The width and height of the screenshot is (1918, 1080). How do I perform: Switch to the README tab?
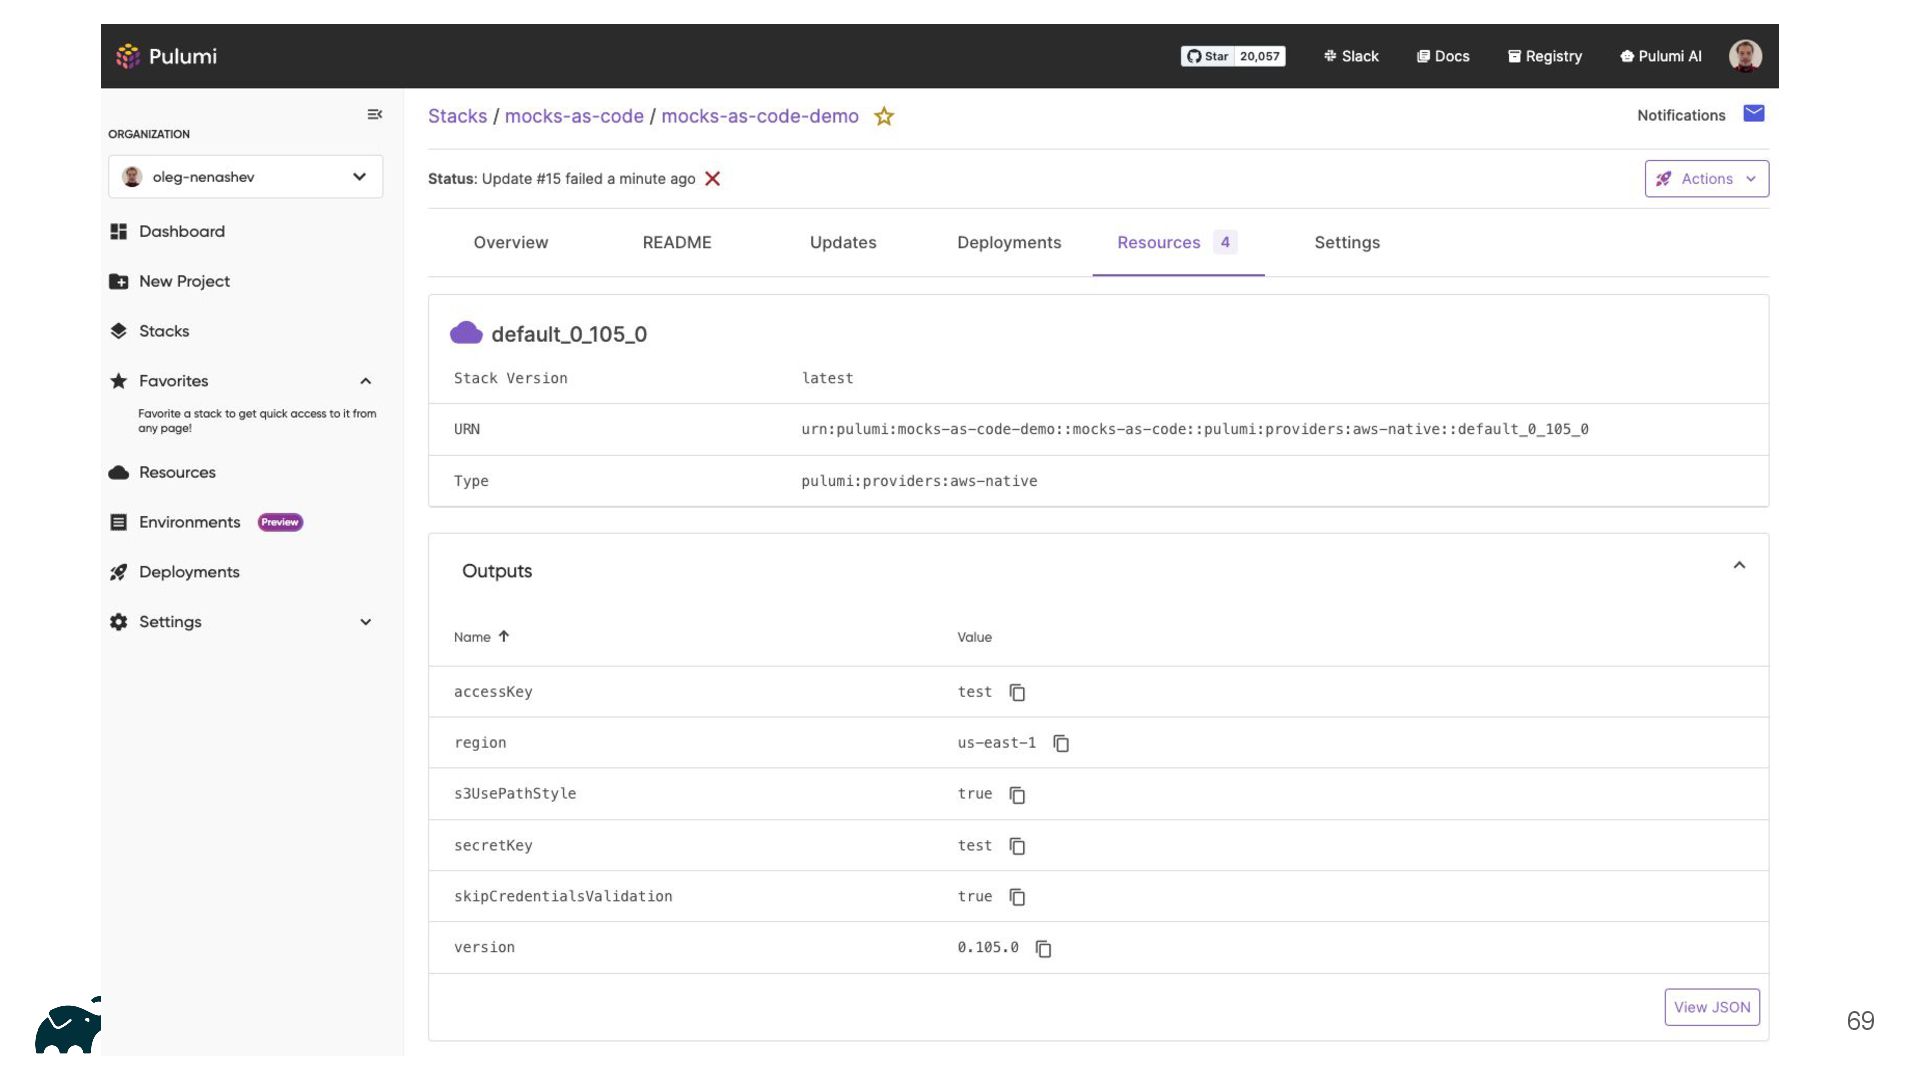click(x=677, y=242)
